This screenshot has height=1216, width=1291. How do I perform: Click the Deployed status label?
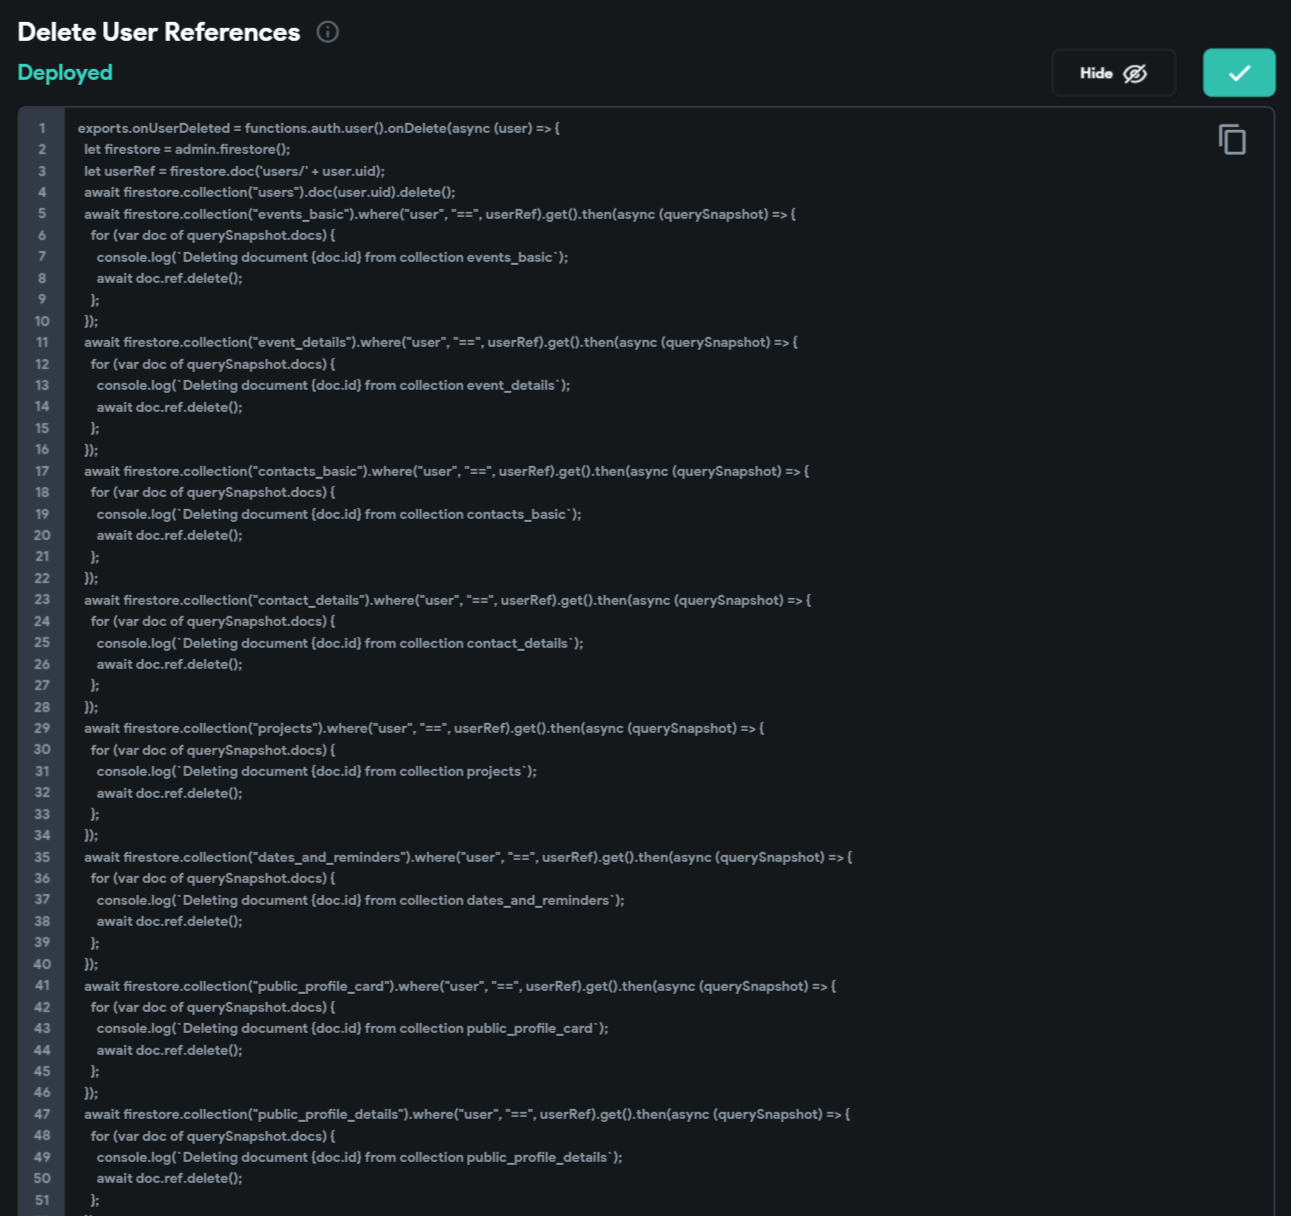tap(64, 72)
